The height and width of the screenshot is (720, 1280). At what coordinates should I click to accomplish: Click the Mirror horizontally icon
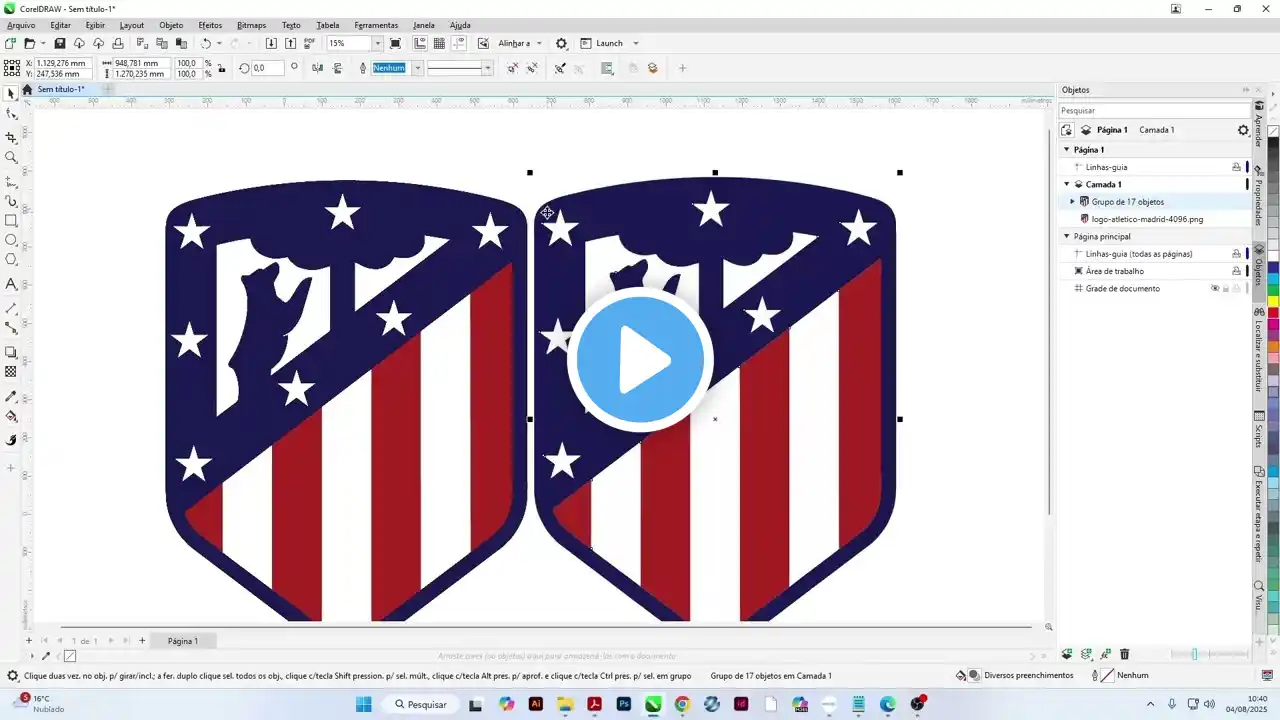click(x=317, y=68)
